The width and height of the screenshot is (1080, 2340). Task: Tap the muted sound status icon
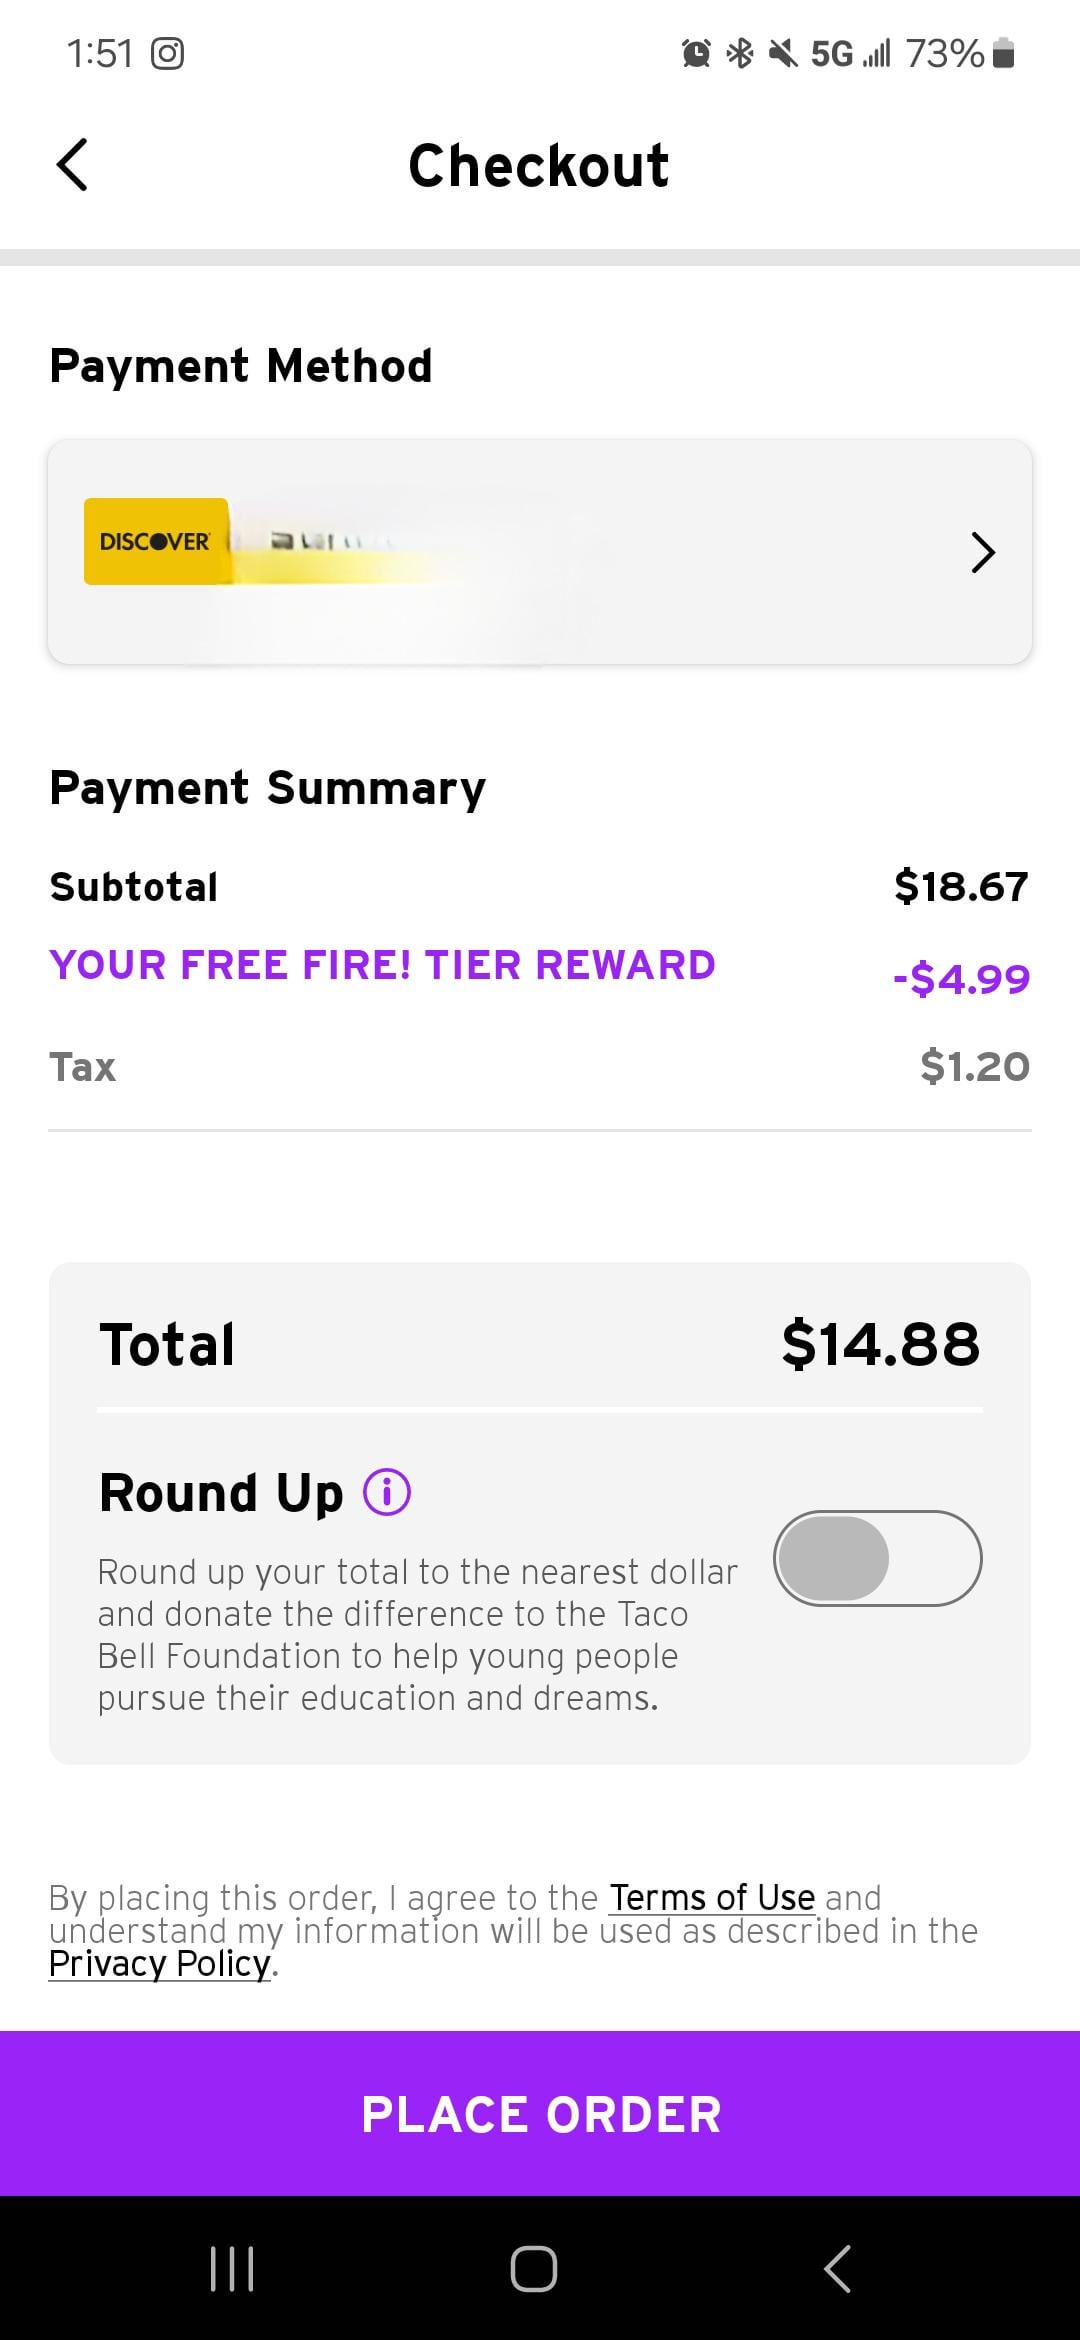[783, 53]
